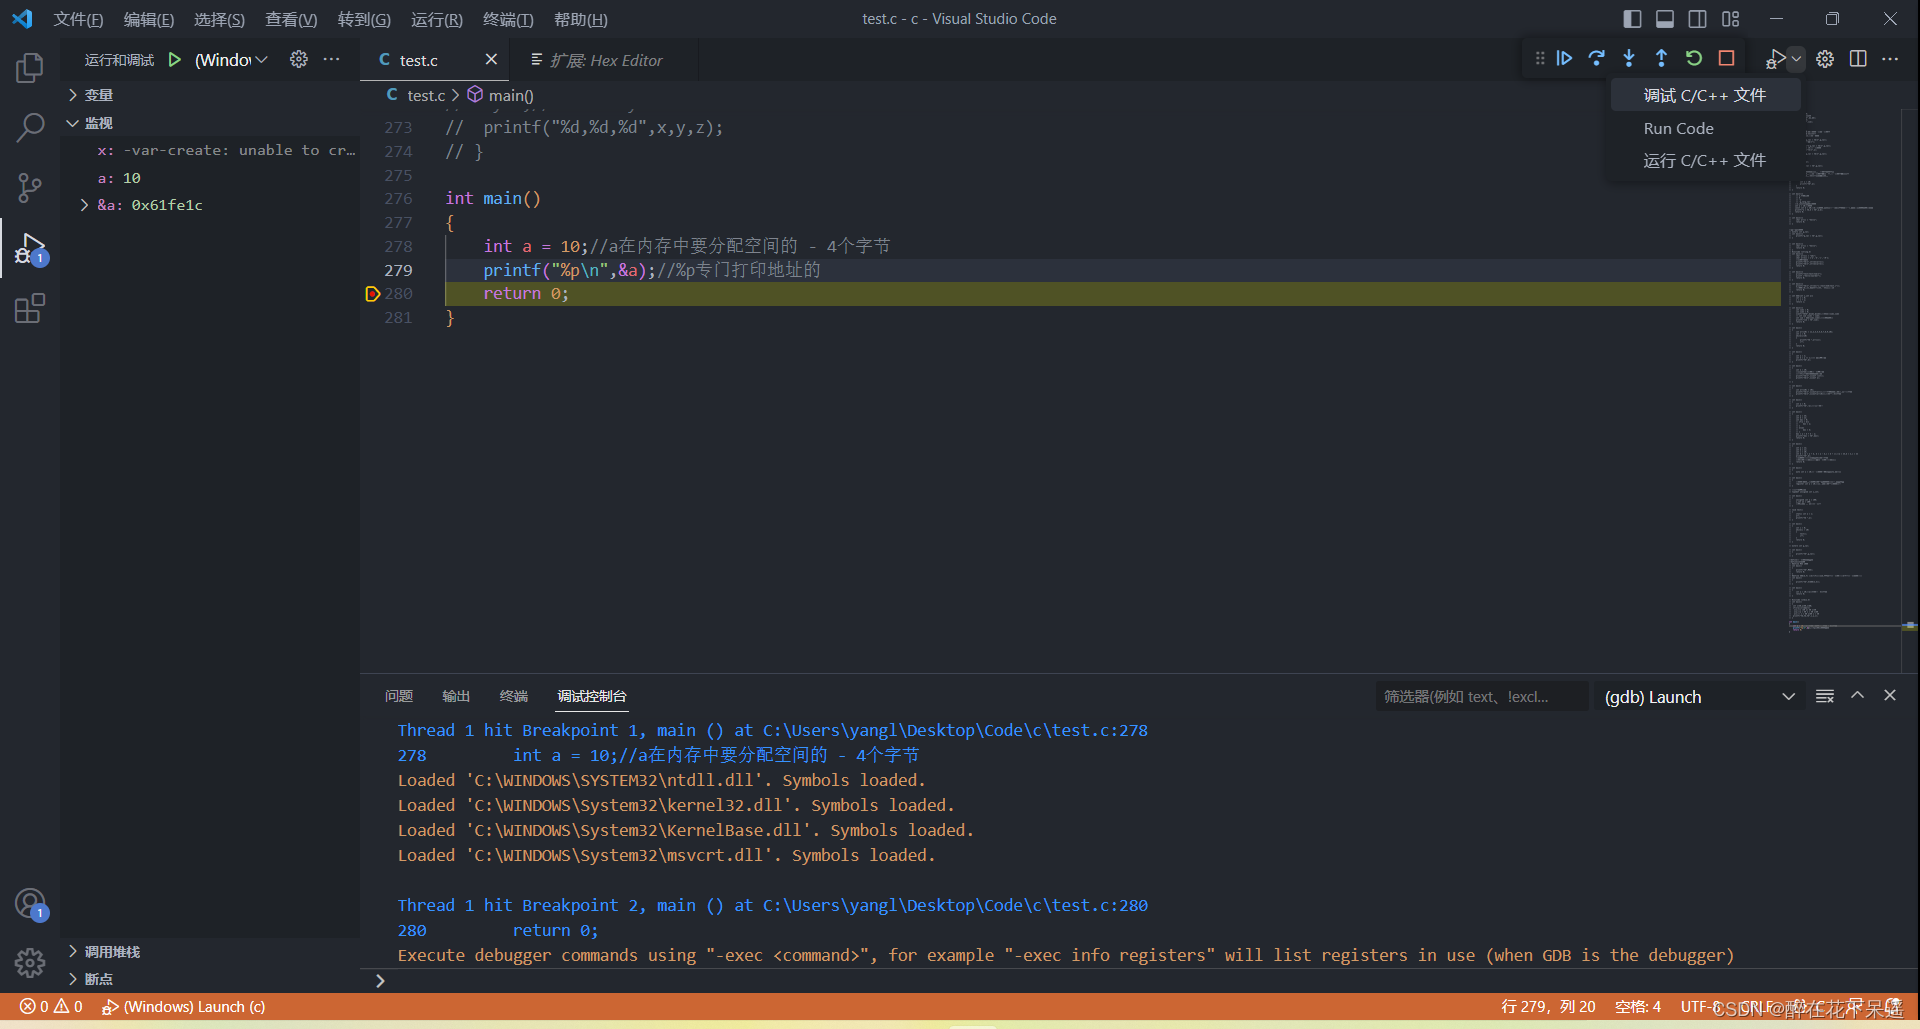Click the code minimap on the right
This screenshot has width=1920, height=1029.
(x=1844, y=372)
